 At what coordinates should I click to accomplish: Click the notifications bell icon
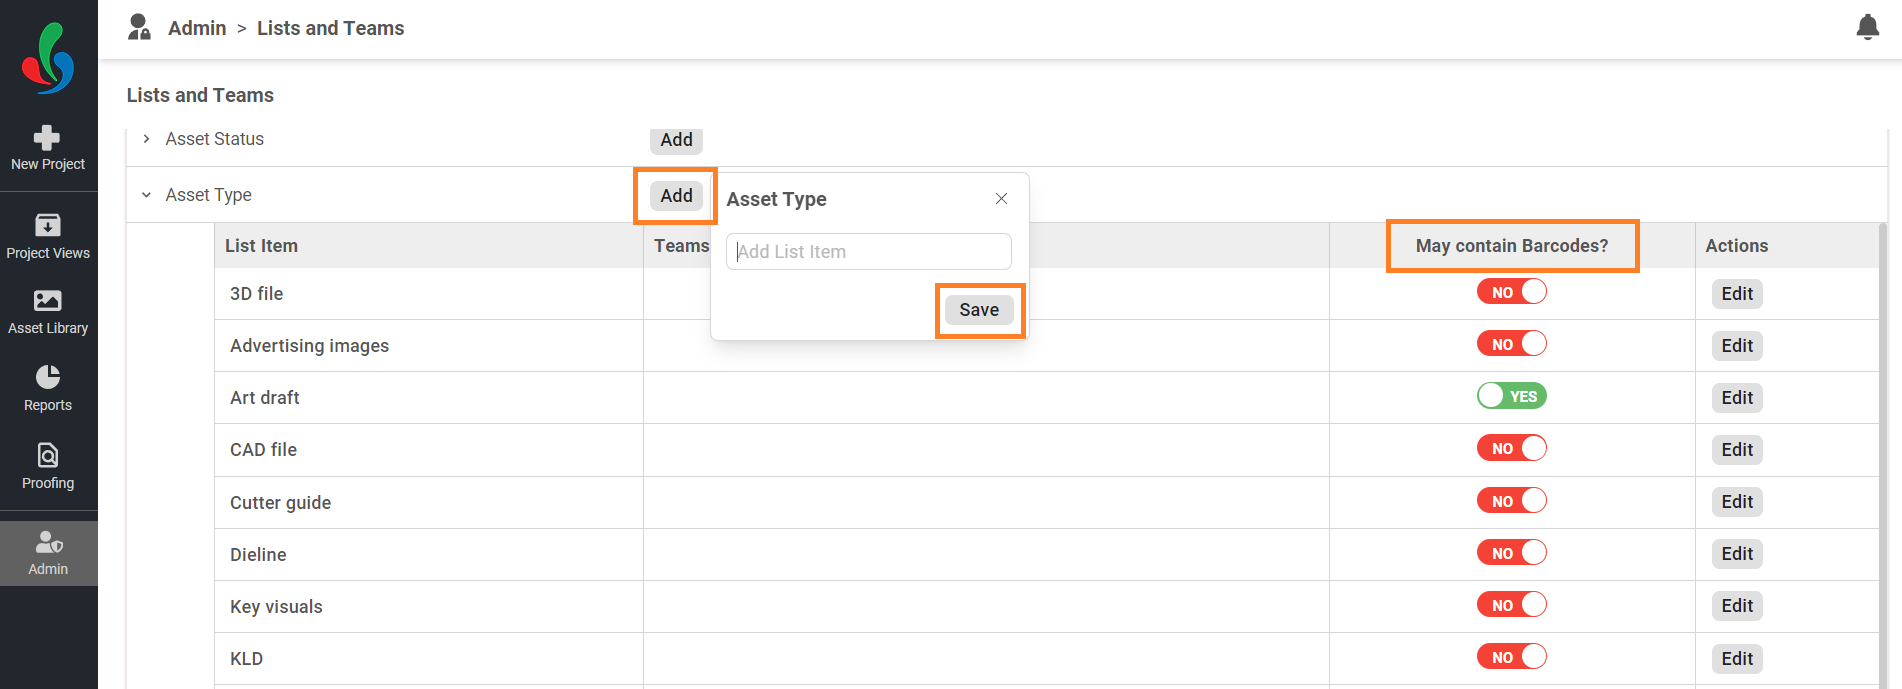[x=1867, y=27]
